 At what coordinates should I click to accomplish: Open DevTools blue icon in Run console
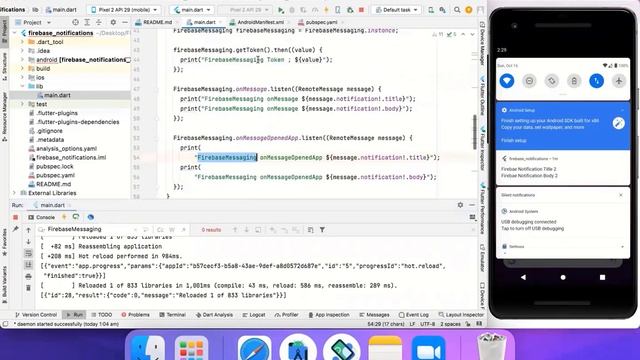[x=91, y=217]
